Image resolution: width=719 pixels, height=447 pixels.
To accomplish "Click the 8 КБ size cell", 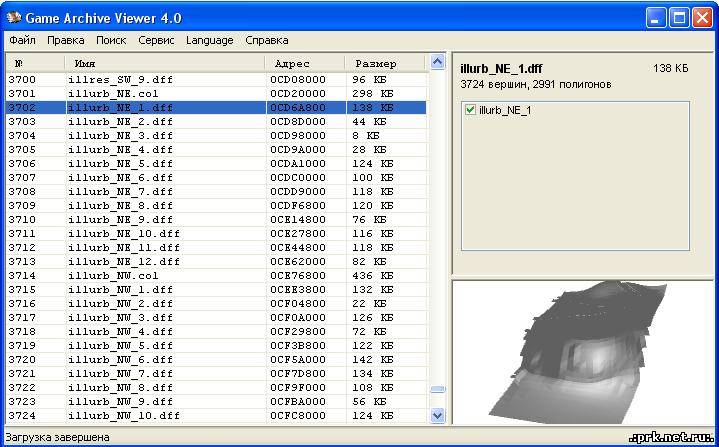I will [x=366, y=136].
